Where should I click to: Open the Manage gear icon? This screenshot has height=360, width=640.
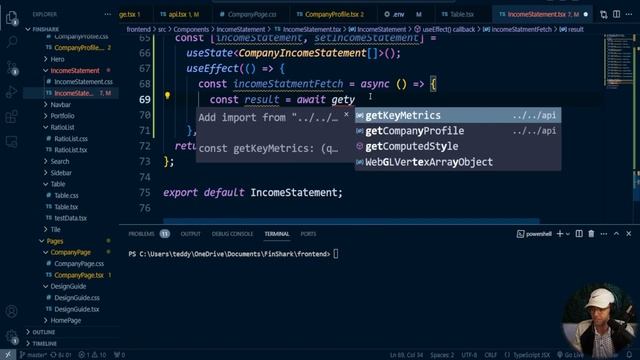[x=11, y=337]
